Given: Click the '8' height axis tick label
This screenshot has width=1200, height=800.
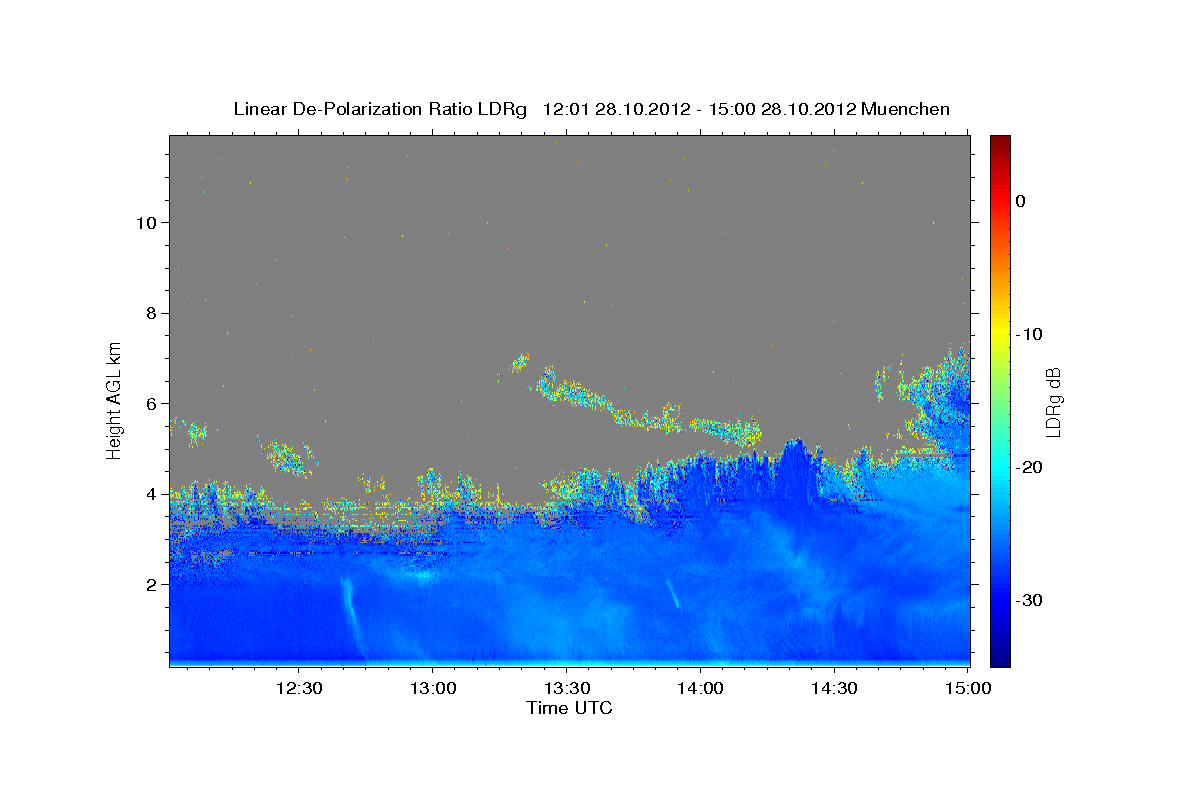Looking at the screenshot, I should coord(149,313).
